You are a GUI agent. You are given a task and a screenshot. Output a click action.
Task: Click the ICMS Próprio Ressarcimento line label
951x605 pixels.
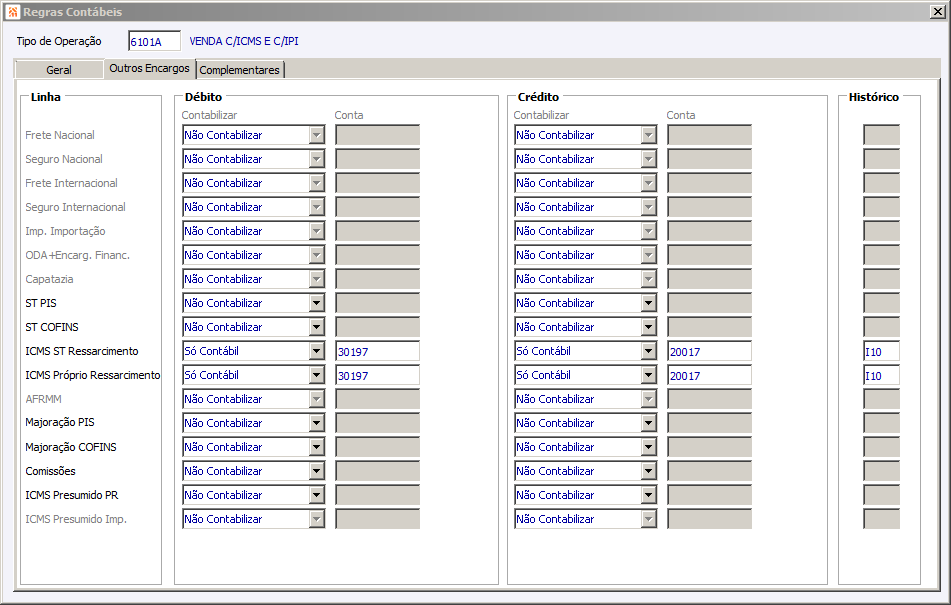(93, 375)
